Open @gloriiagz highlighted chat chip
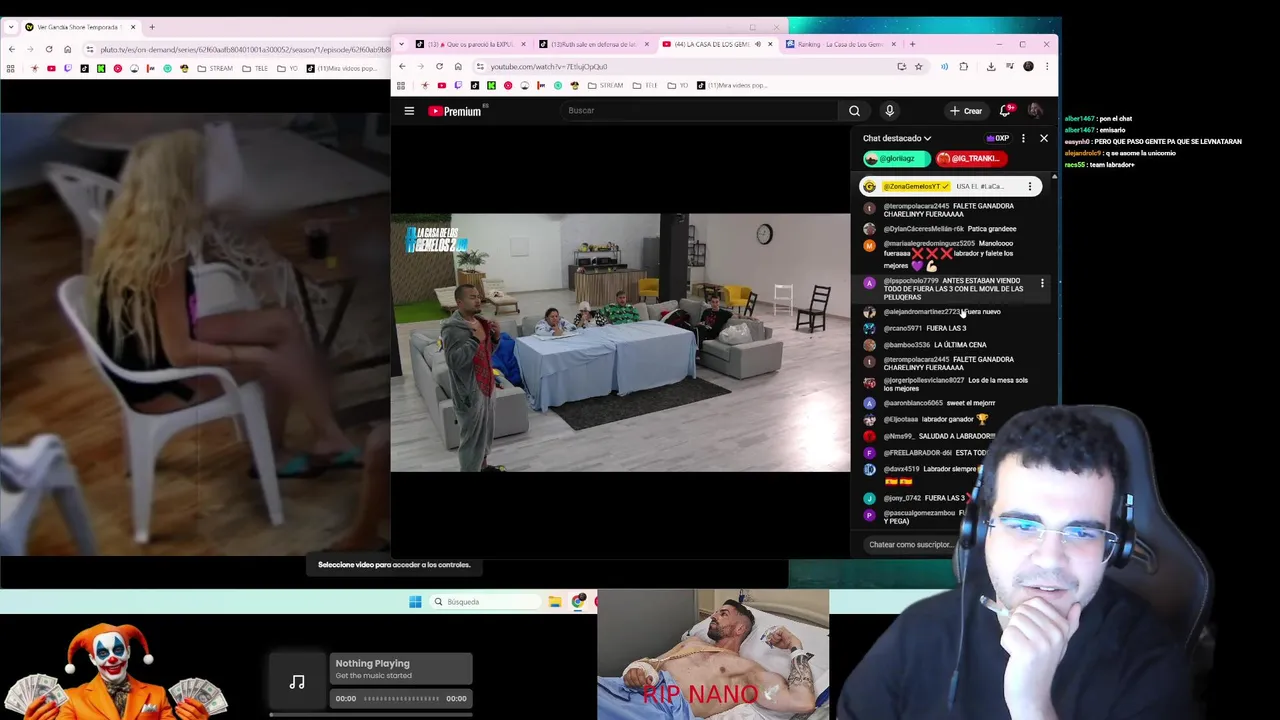Screen dimensions: 1280x720 click(x=897, y=159)
